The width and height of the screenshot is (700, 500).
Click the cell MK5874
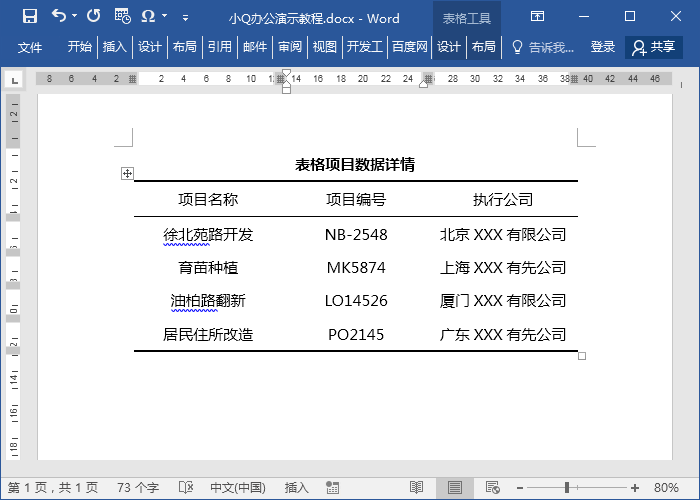point(356,267)
